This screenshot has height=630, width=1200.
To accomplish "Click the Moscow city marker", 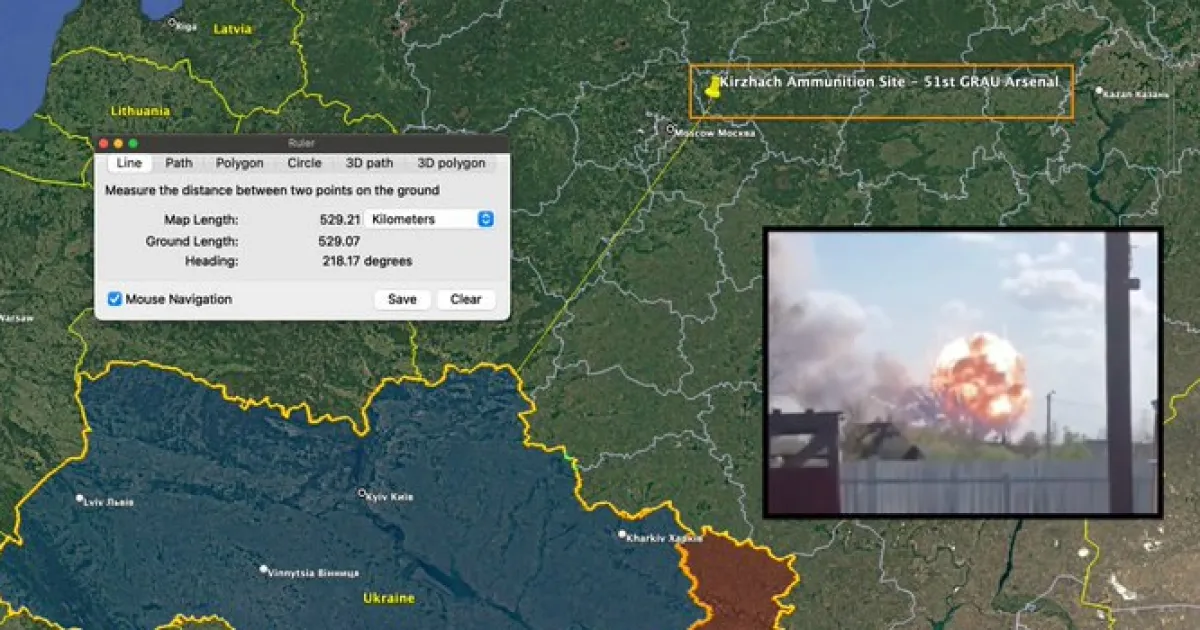I will 671,129.
